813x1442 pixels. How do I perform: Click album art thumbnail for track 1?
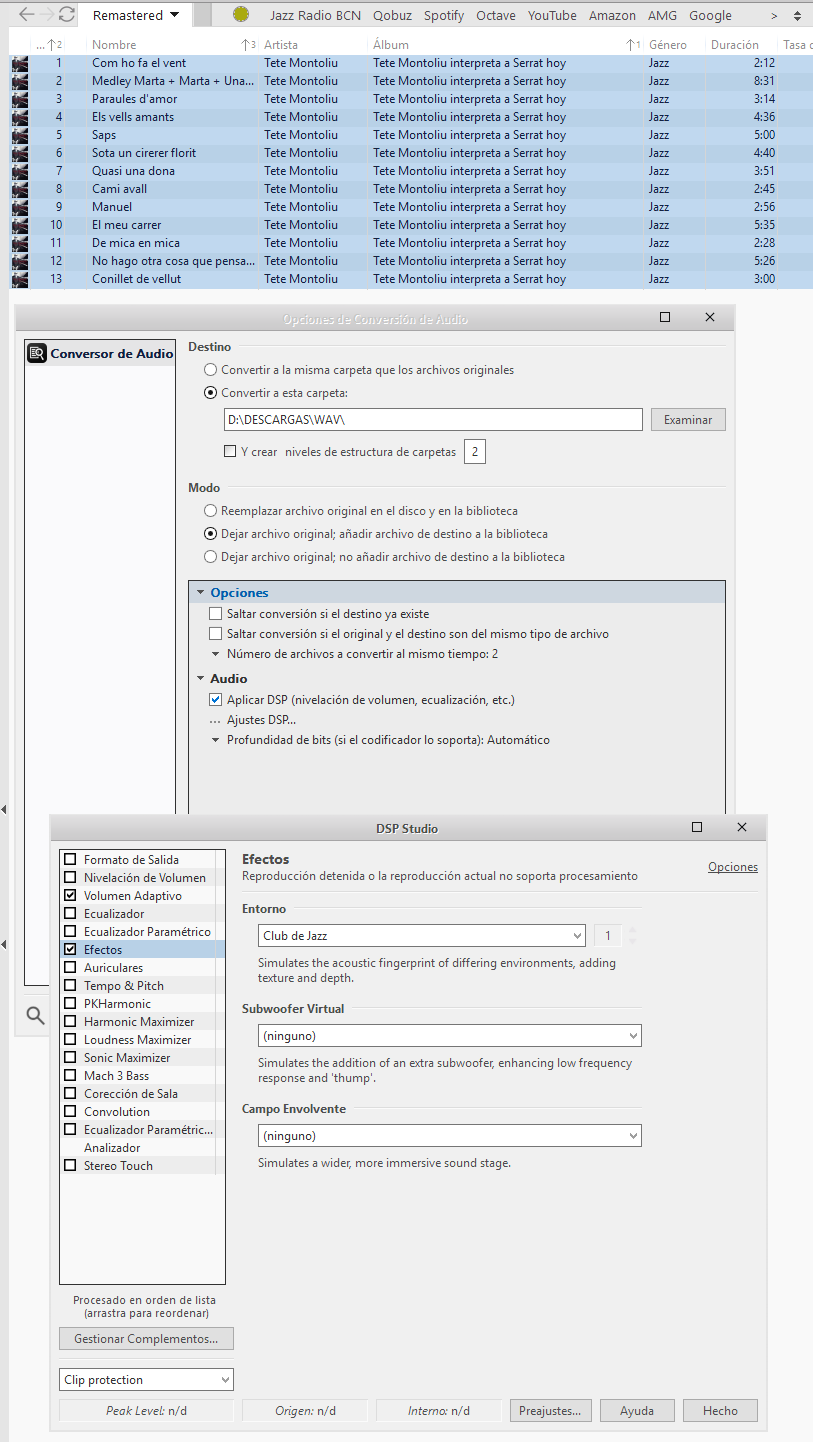pyautogui.click(x=20, y=63)
